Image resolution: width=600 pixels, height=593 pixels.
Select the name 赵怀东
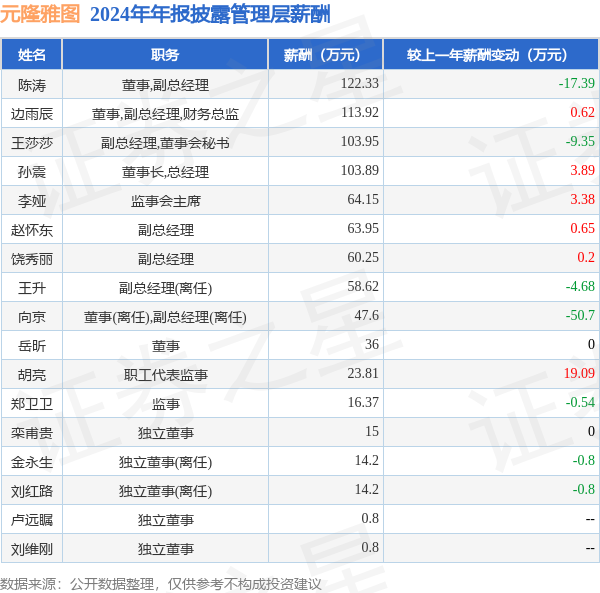(x=32, y=230)
